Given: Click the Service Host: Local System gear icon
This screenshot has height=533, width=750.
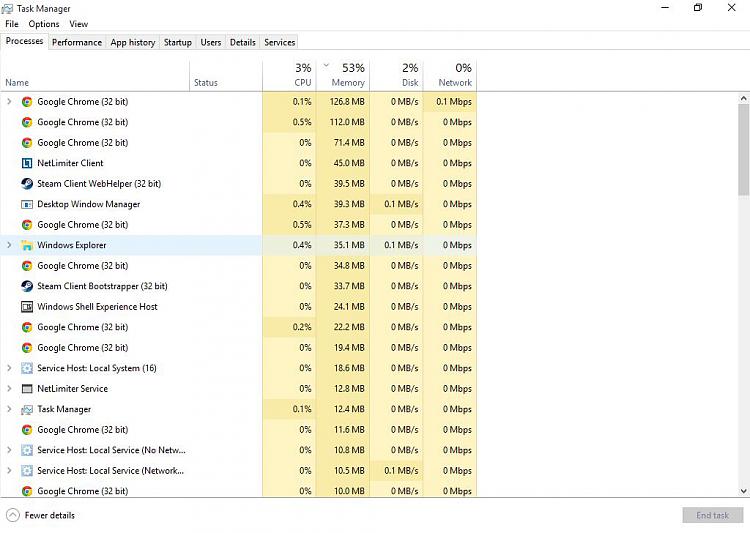Looking at the screenshot, I should click(x=27, y=368).
